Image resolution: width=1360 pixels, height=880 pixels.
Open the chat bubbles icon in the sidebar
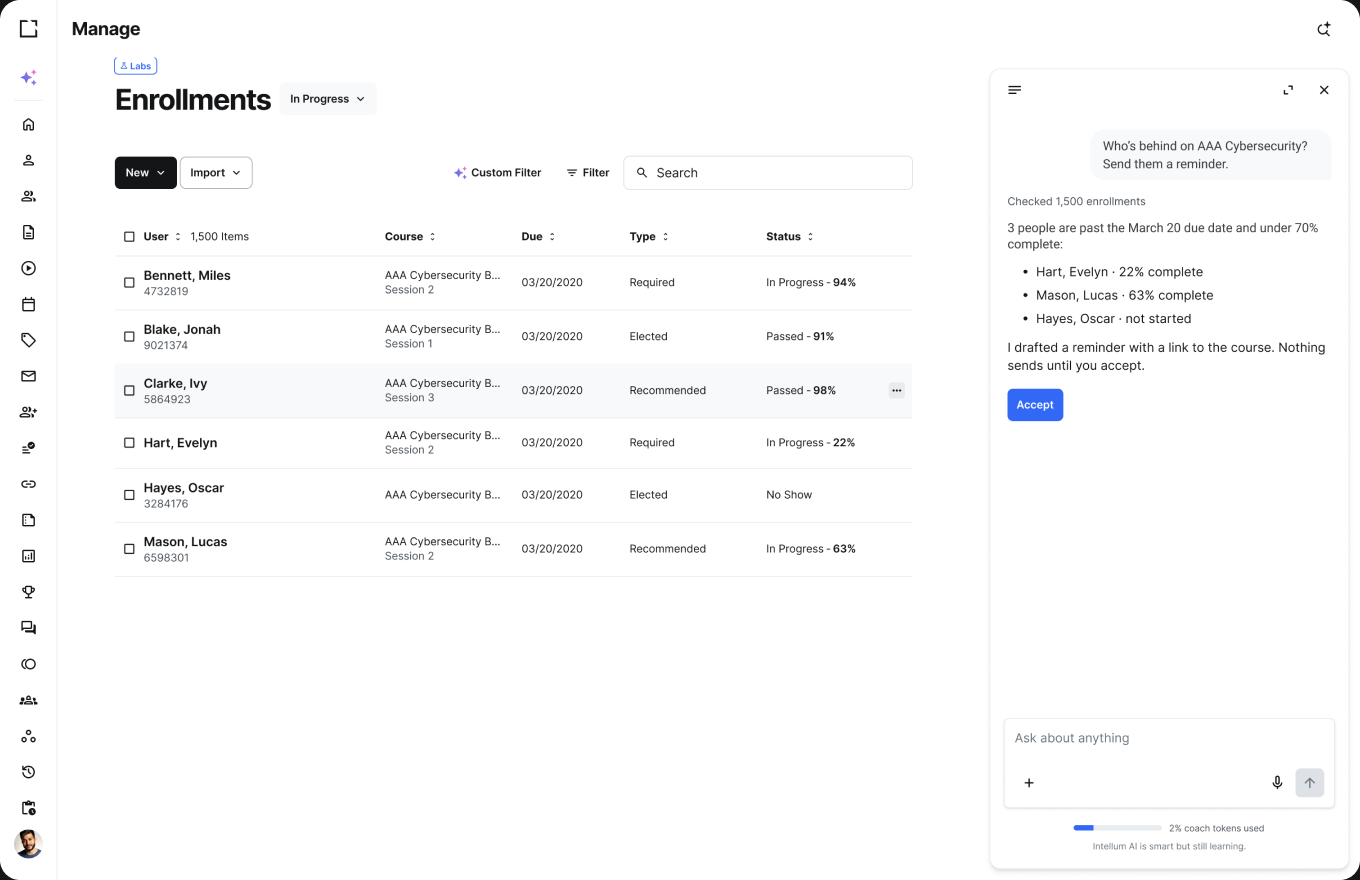(28, 628)
